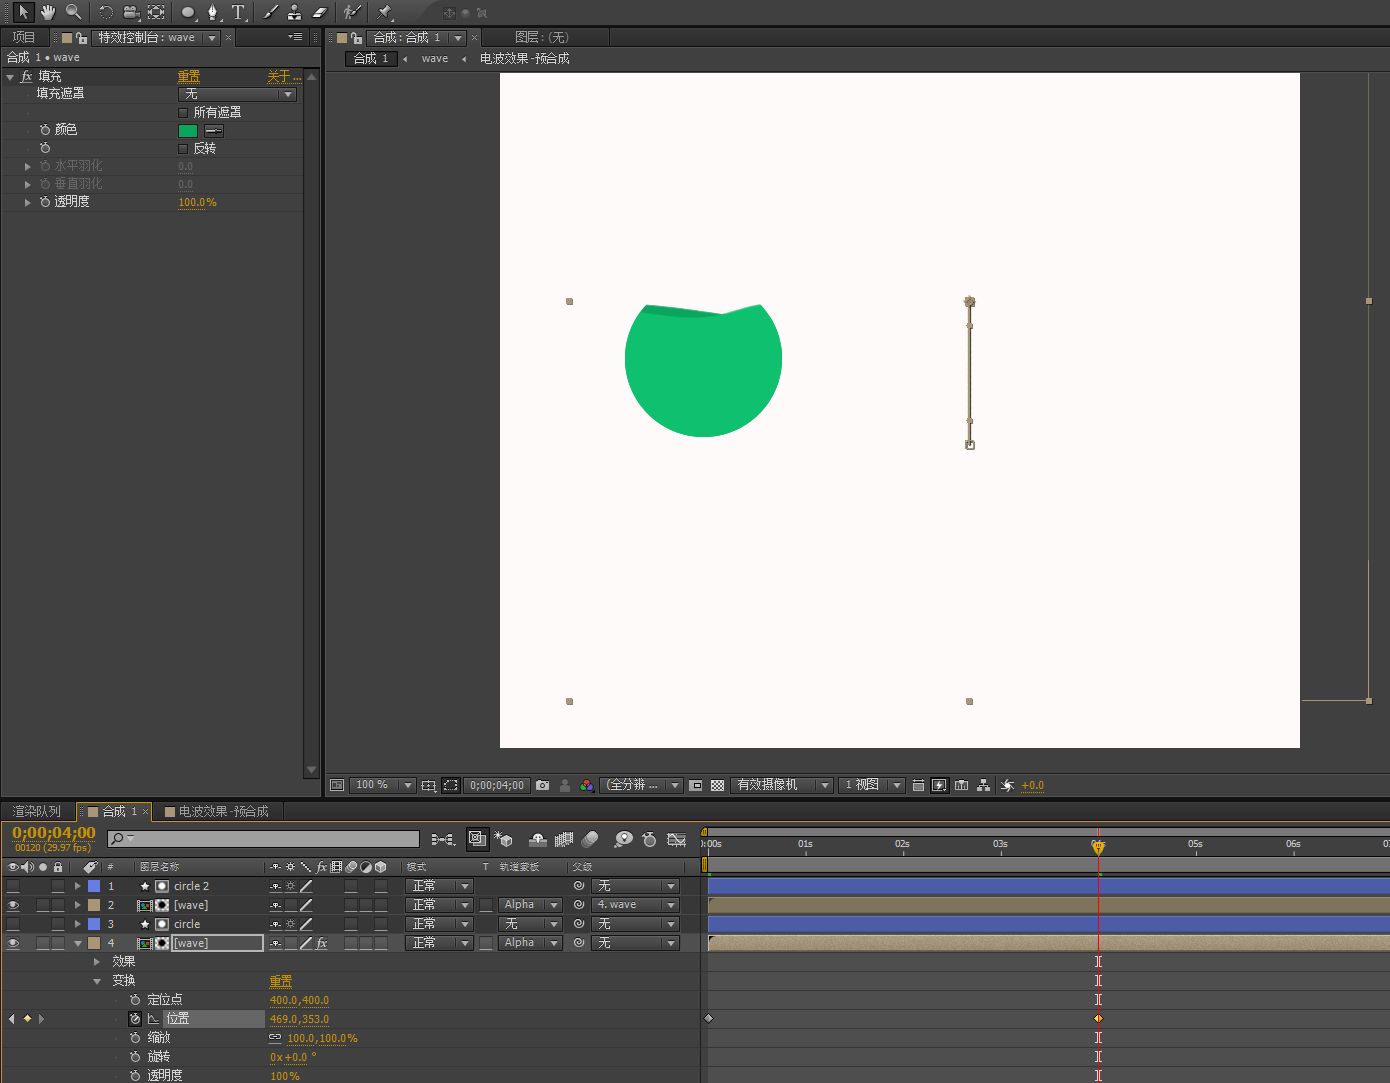1390x1083 pixels.
Task: Enable the motion blur timeline switch
Action: pos(590,840)
